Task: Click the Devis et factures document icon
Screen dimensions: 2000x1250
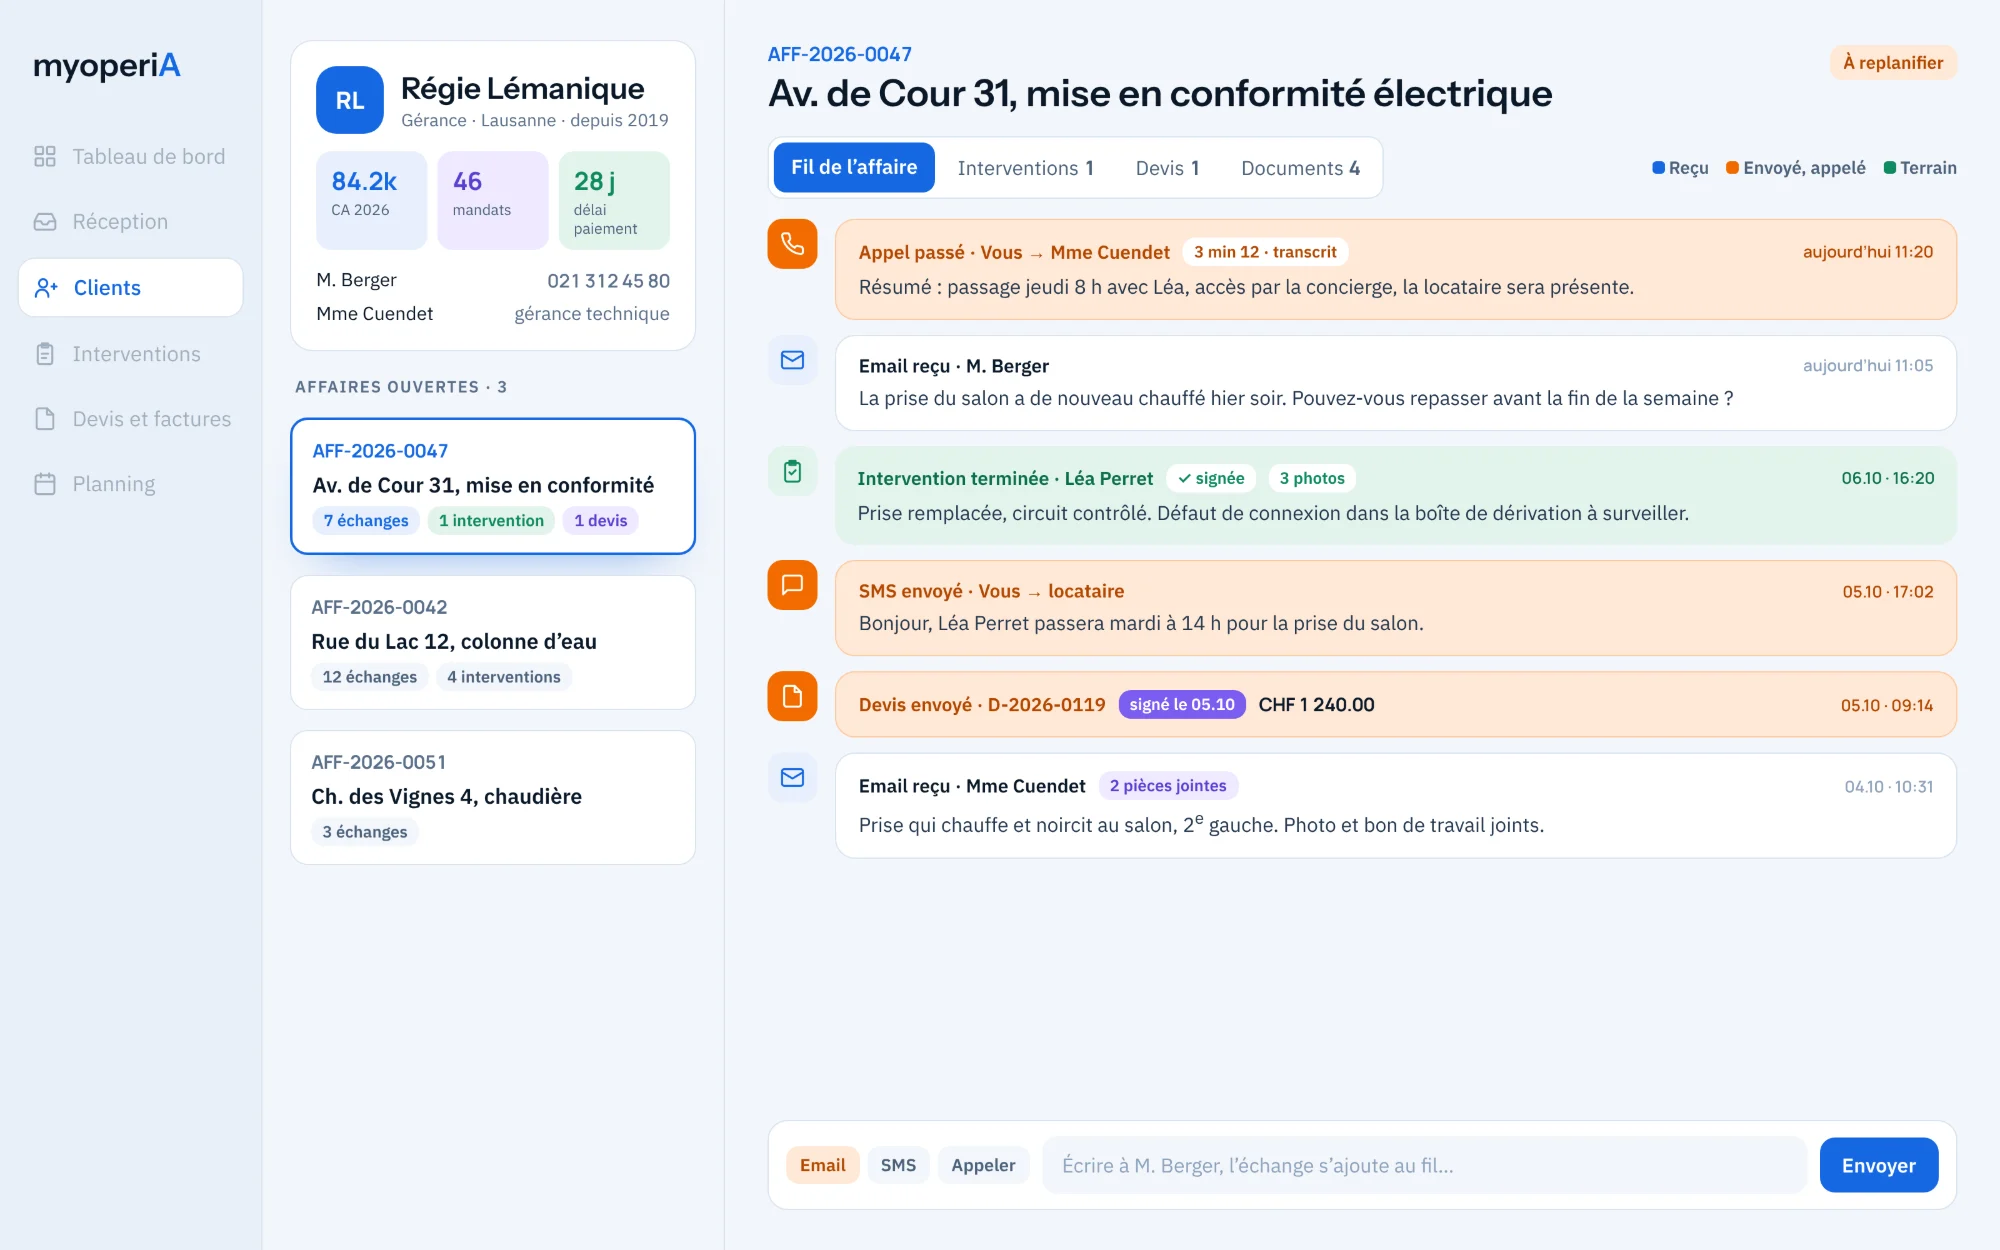Action: tap(45, 419)
